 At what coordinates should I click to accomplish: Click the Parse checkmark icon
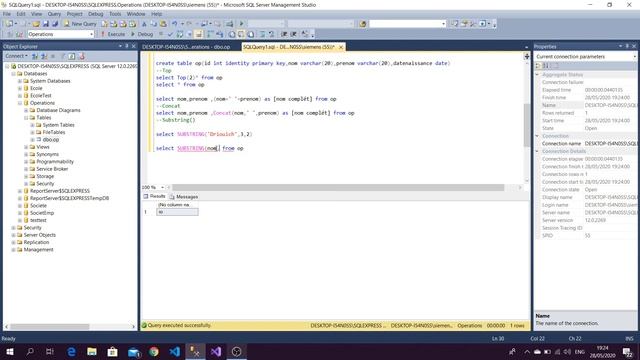[170, 34]
